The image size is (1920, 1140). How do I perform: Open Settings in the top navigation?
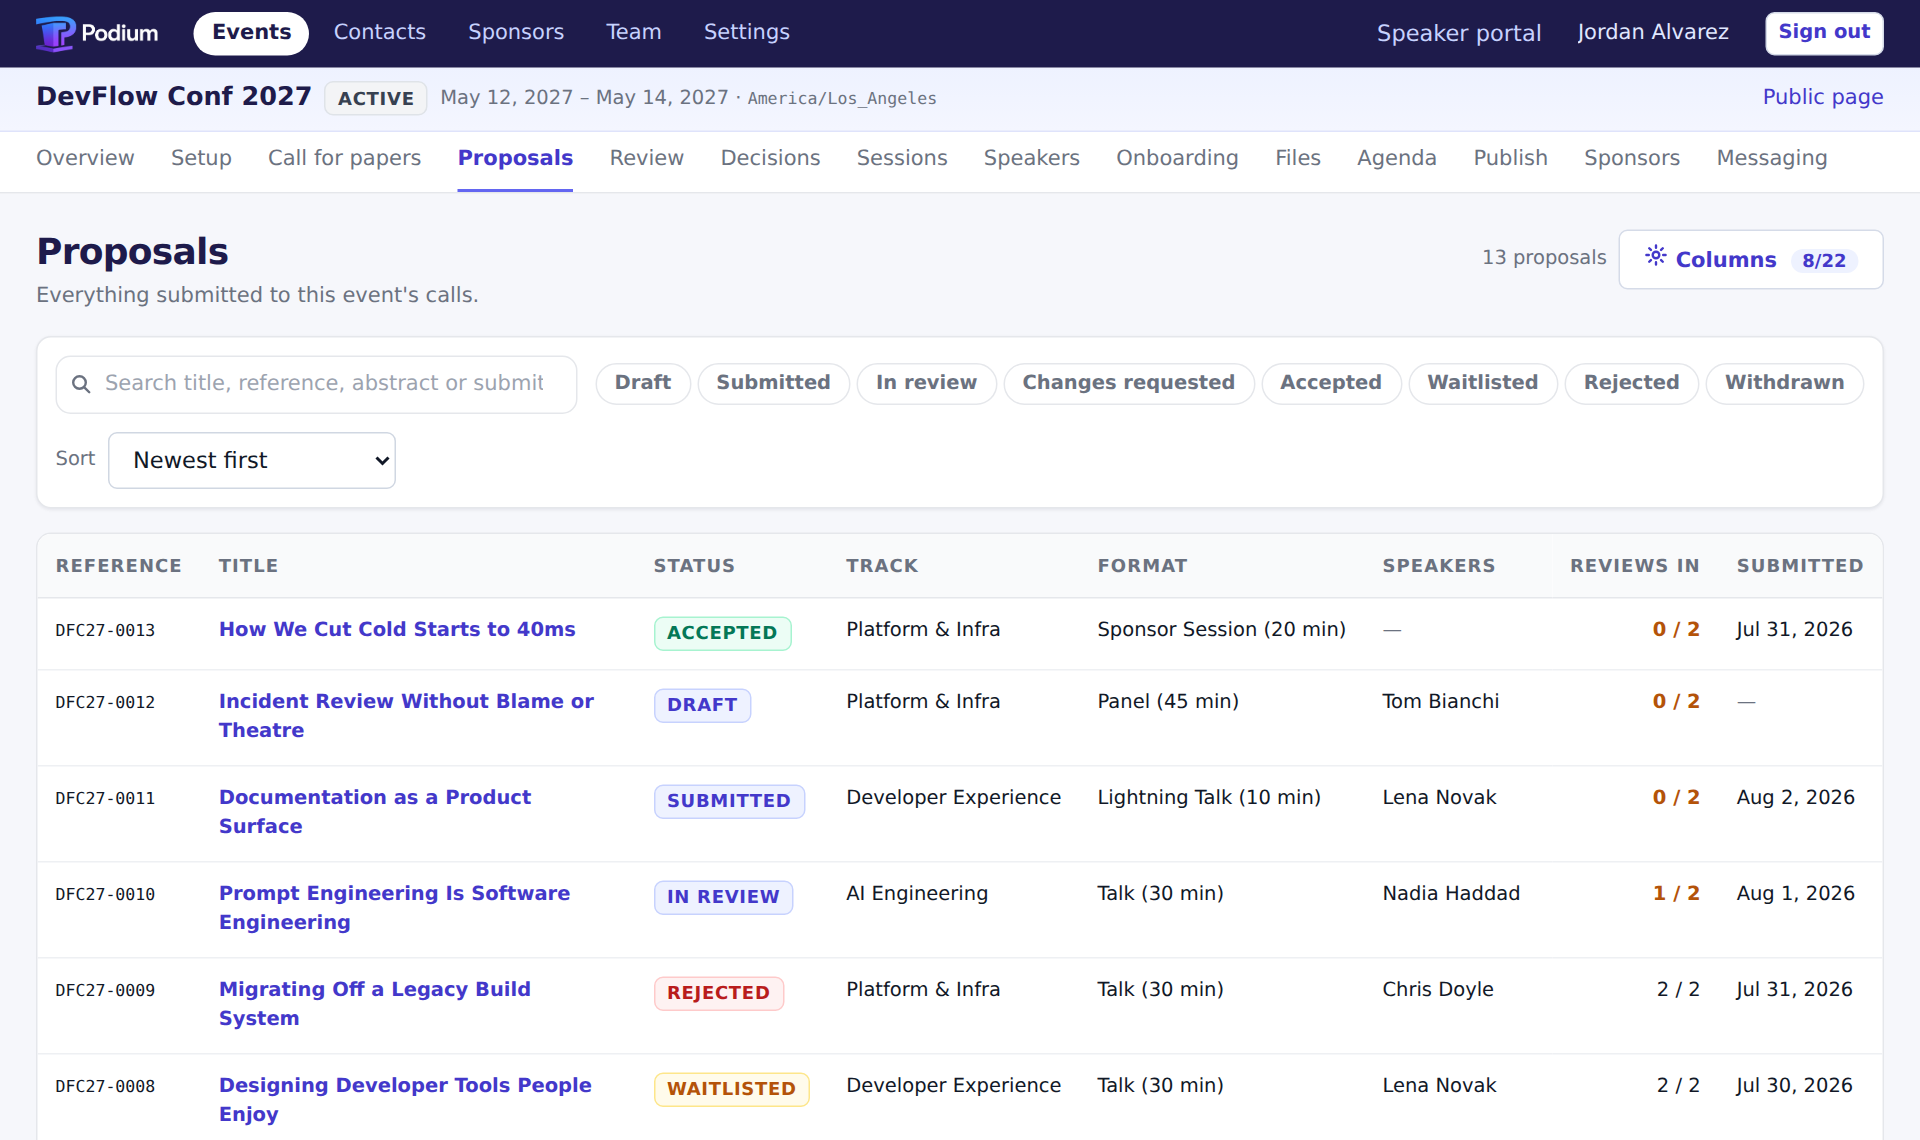pyautogui.click(x=746, y=33)
